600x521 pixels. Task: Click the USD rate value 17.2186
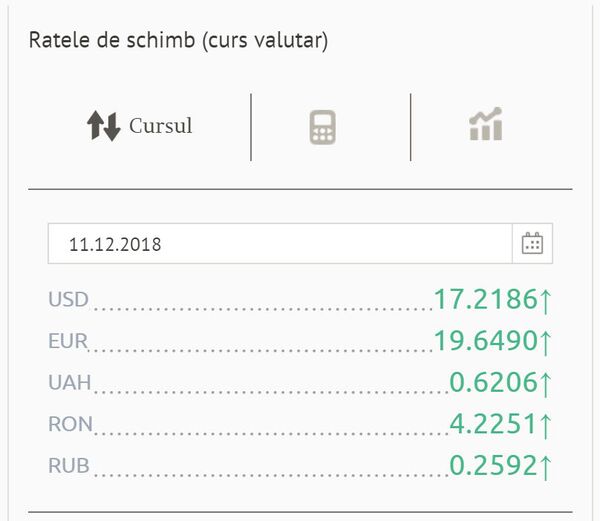coord(486,299)
